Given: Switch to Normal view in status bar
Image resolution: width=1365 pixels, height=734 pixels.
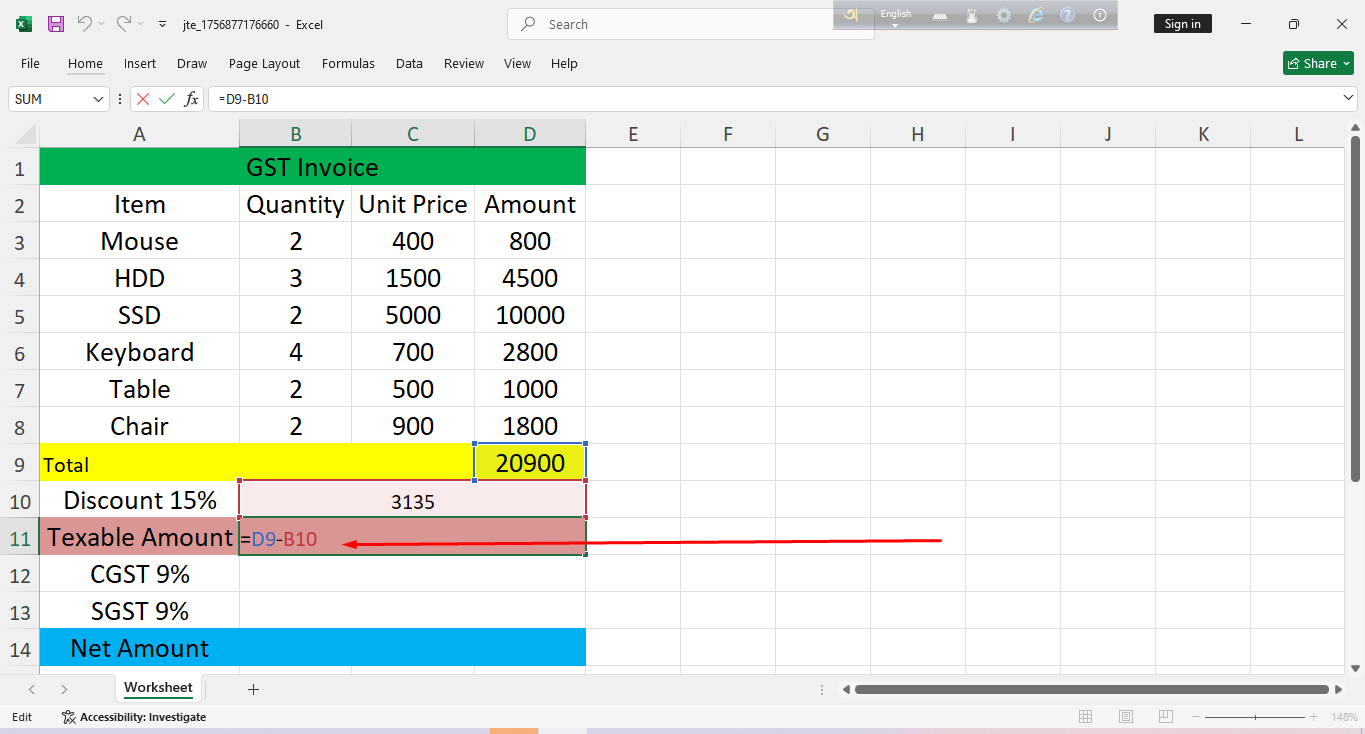Looking at the screenshot, I should [x=1086, y=717].
